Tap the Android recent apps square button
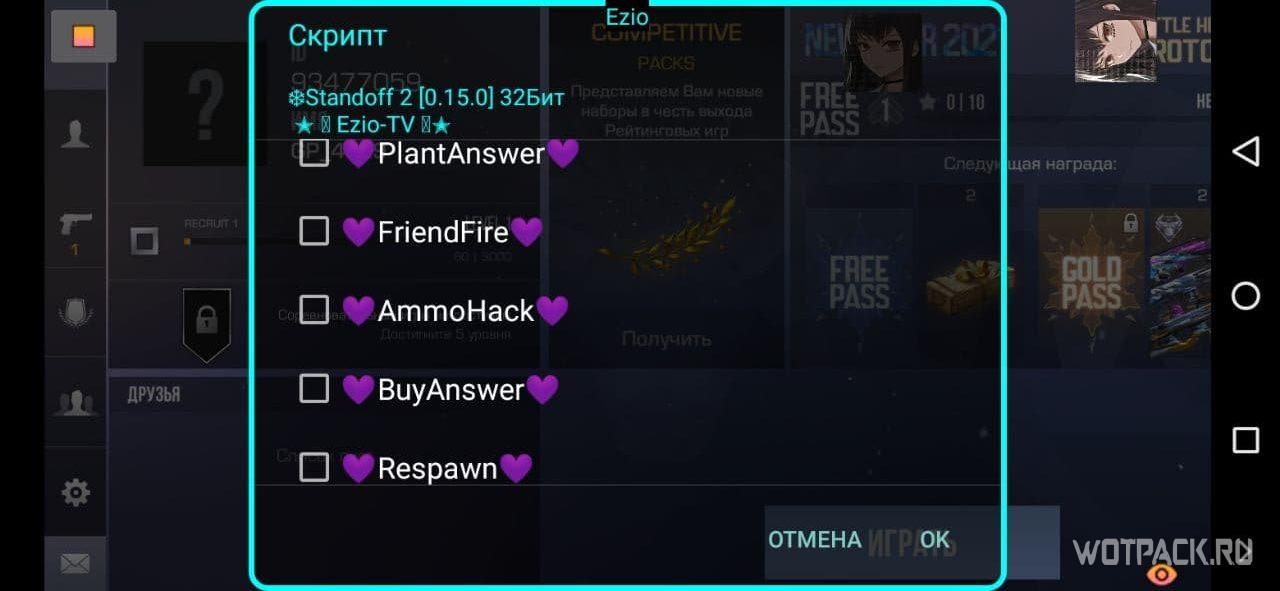The image size is (1280, 591). coord(1245,440)
